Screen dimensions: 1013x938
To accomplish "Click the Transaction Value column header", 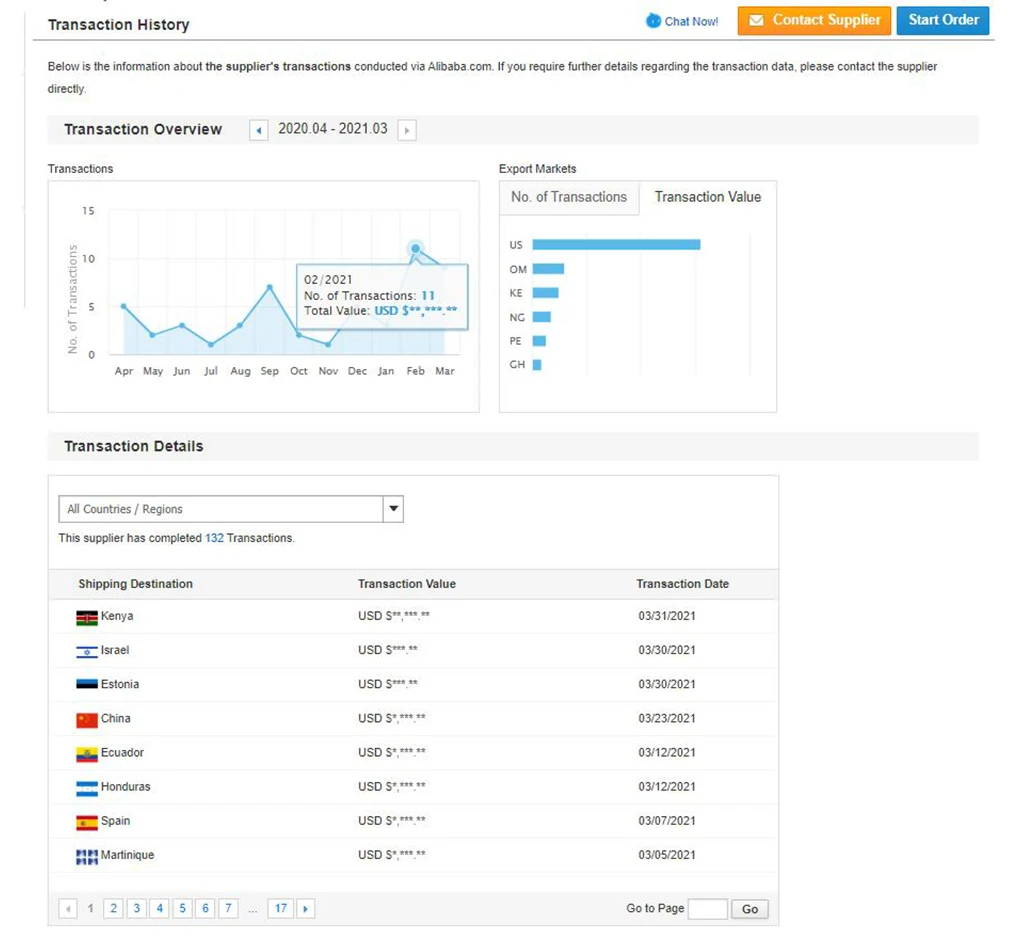I will pos(407,584).
